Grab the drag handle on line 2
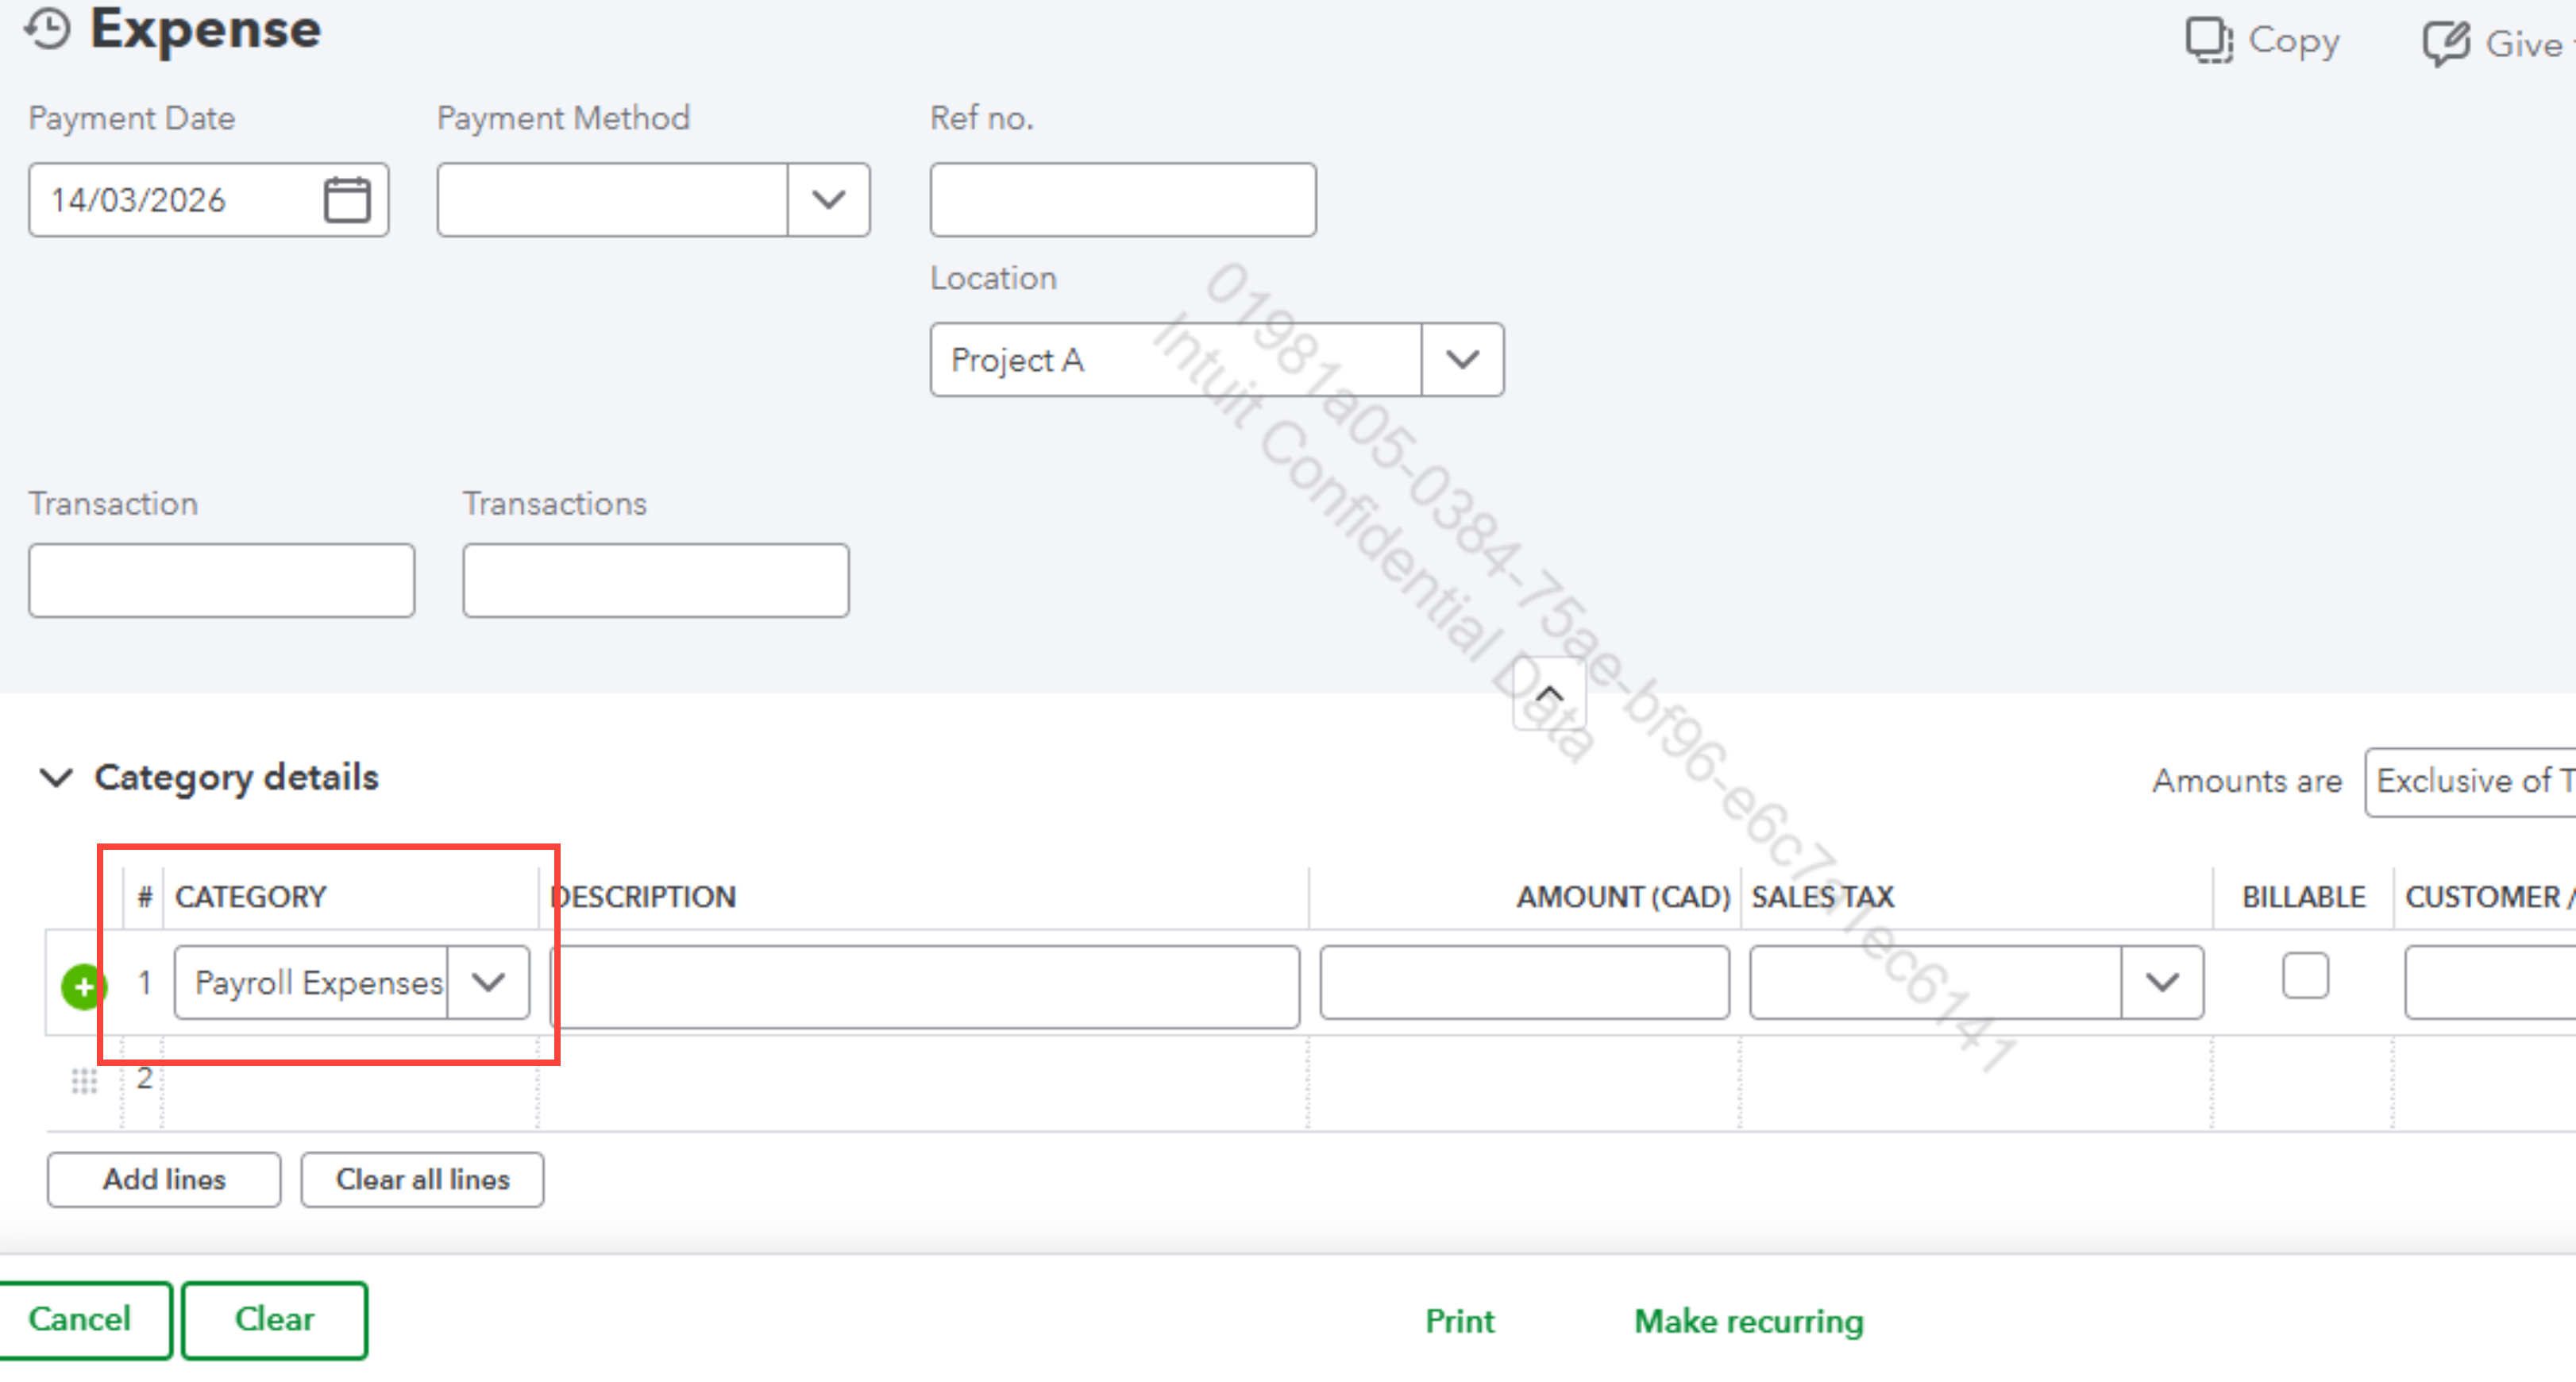The width and height of the screenshot is (2576, 1382). point(84,1080)
